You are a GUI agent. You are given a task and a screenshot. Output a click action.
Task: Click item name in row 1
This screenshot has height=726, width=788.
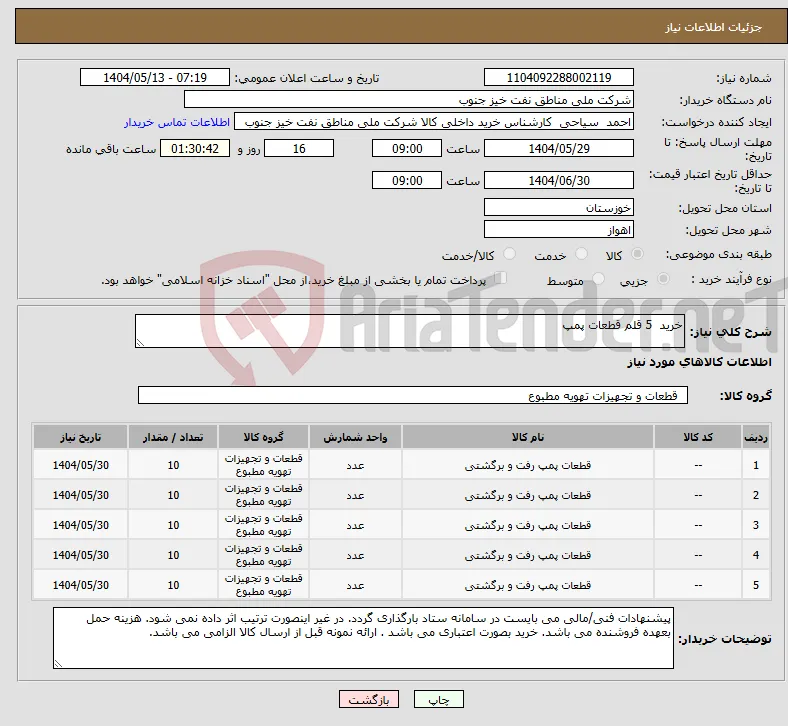[x=528, y=465]
